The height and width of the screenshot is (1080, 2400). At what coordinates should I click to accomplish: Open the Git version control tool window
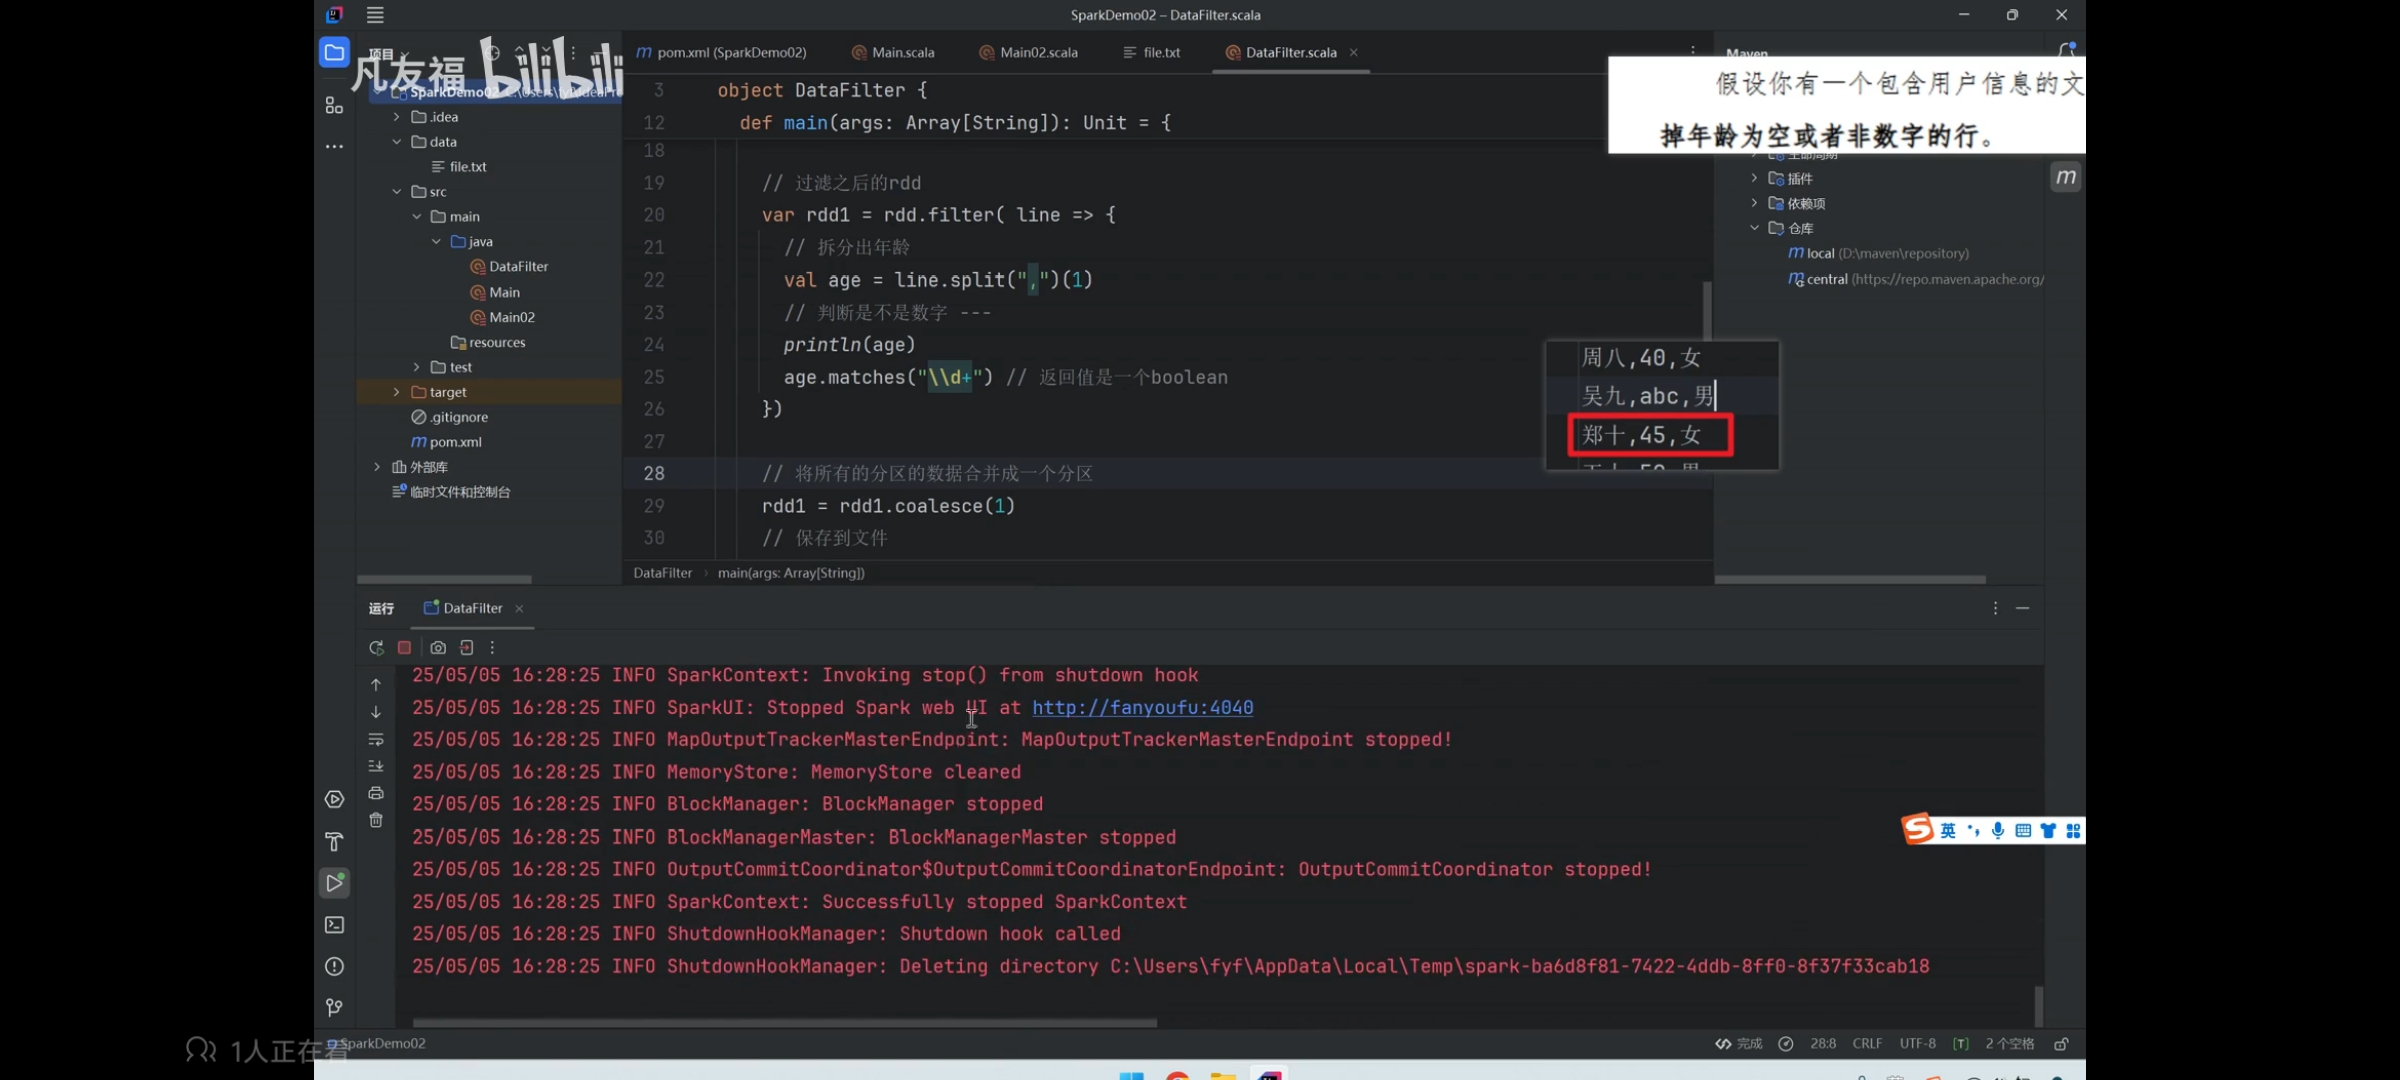pyautogui.click(x=335, y=1007)
